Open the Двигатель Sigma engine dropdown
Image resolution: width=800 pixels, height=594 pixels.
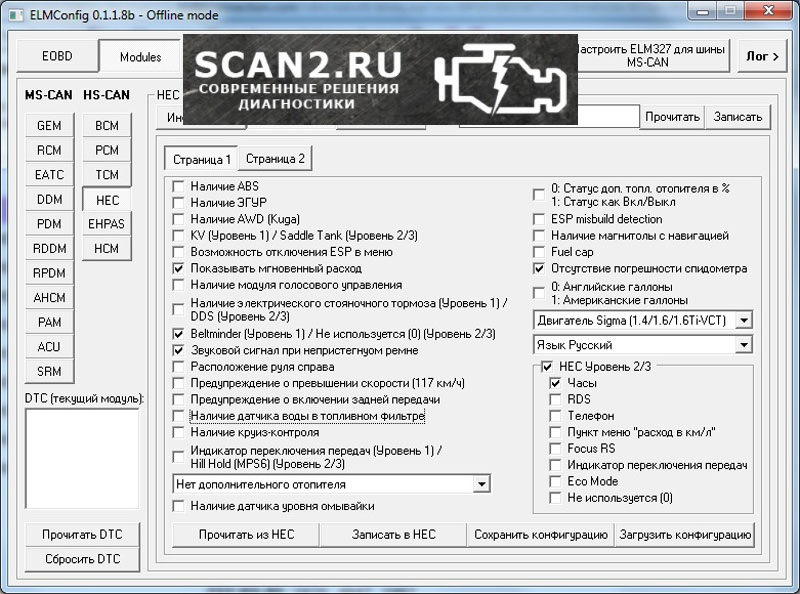643,320
